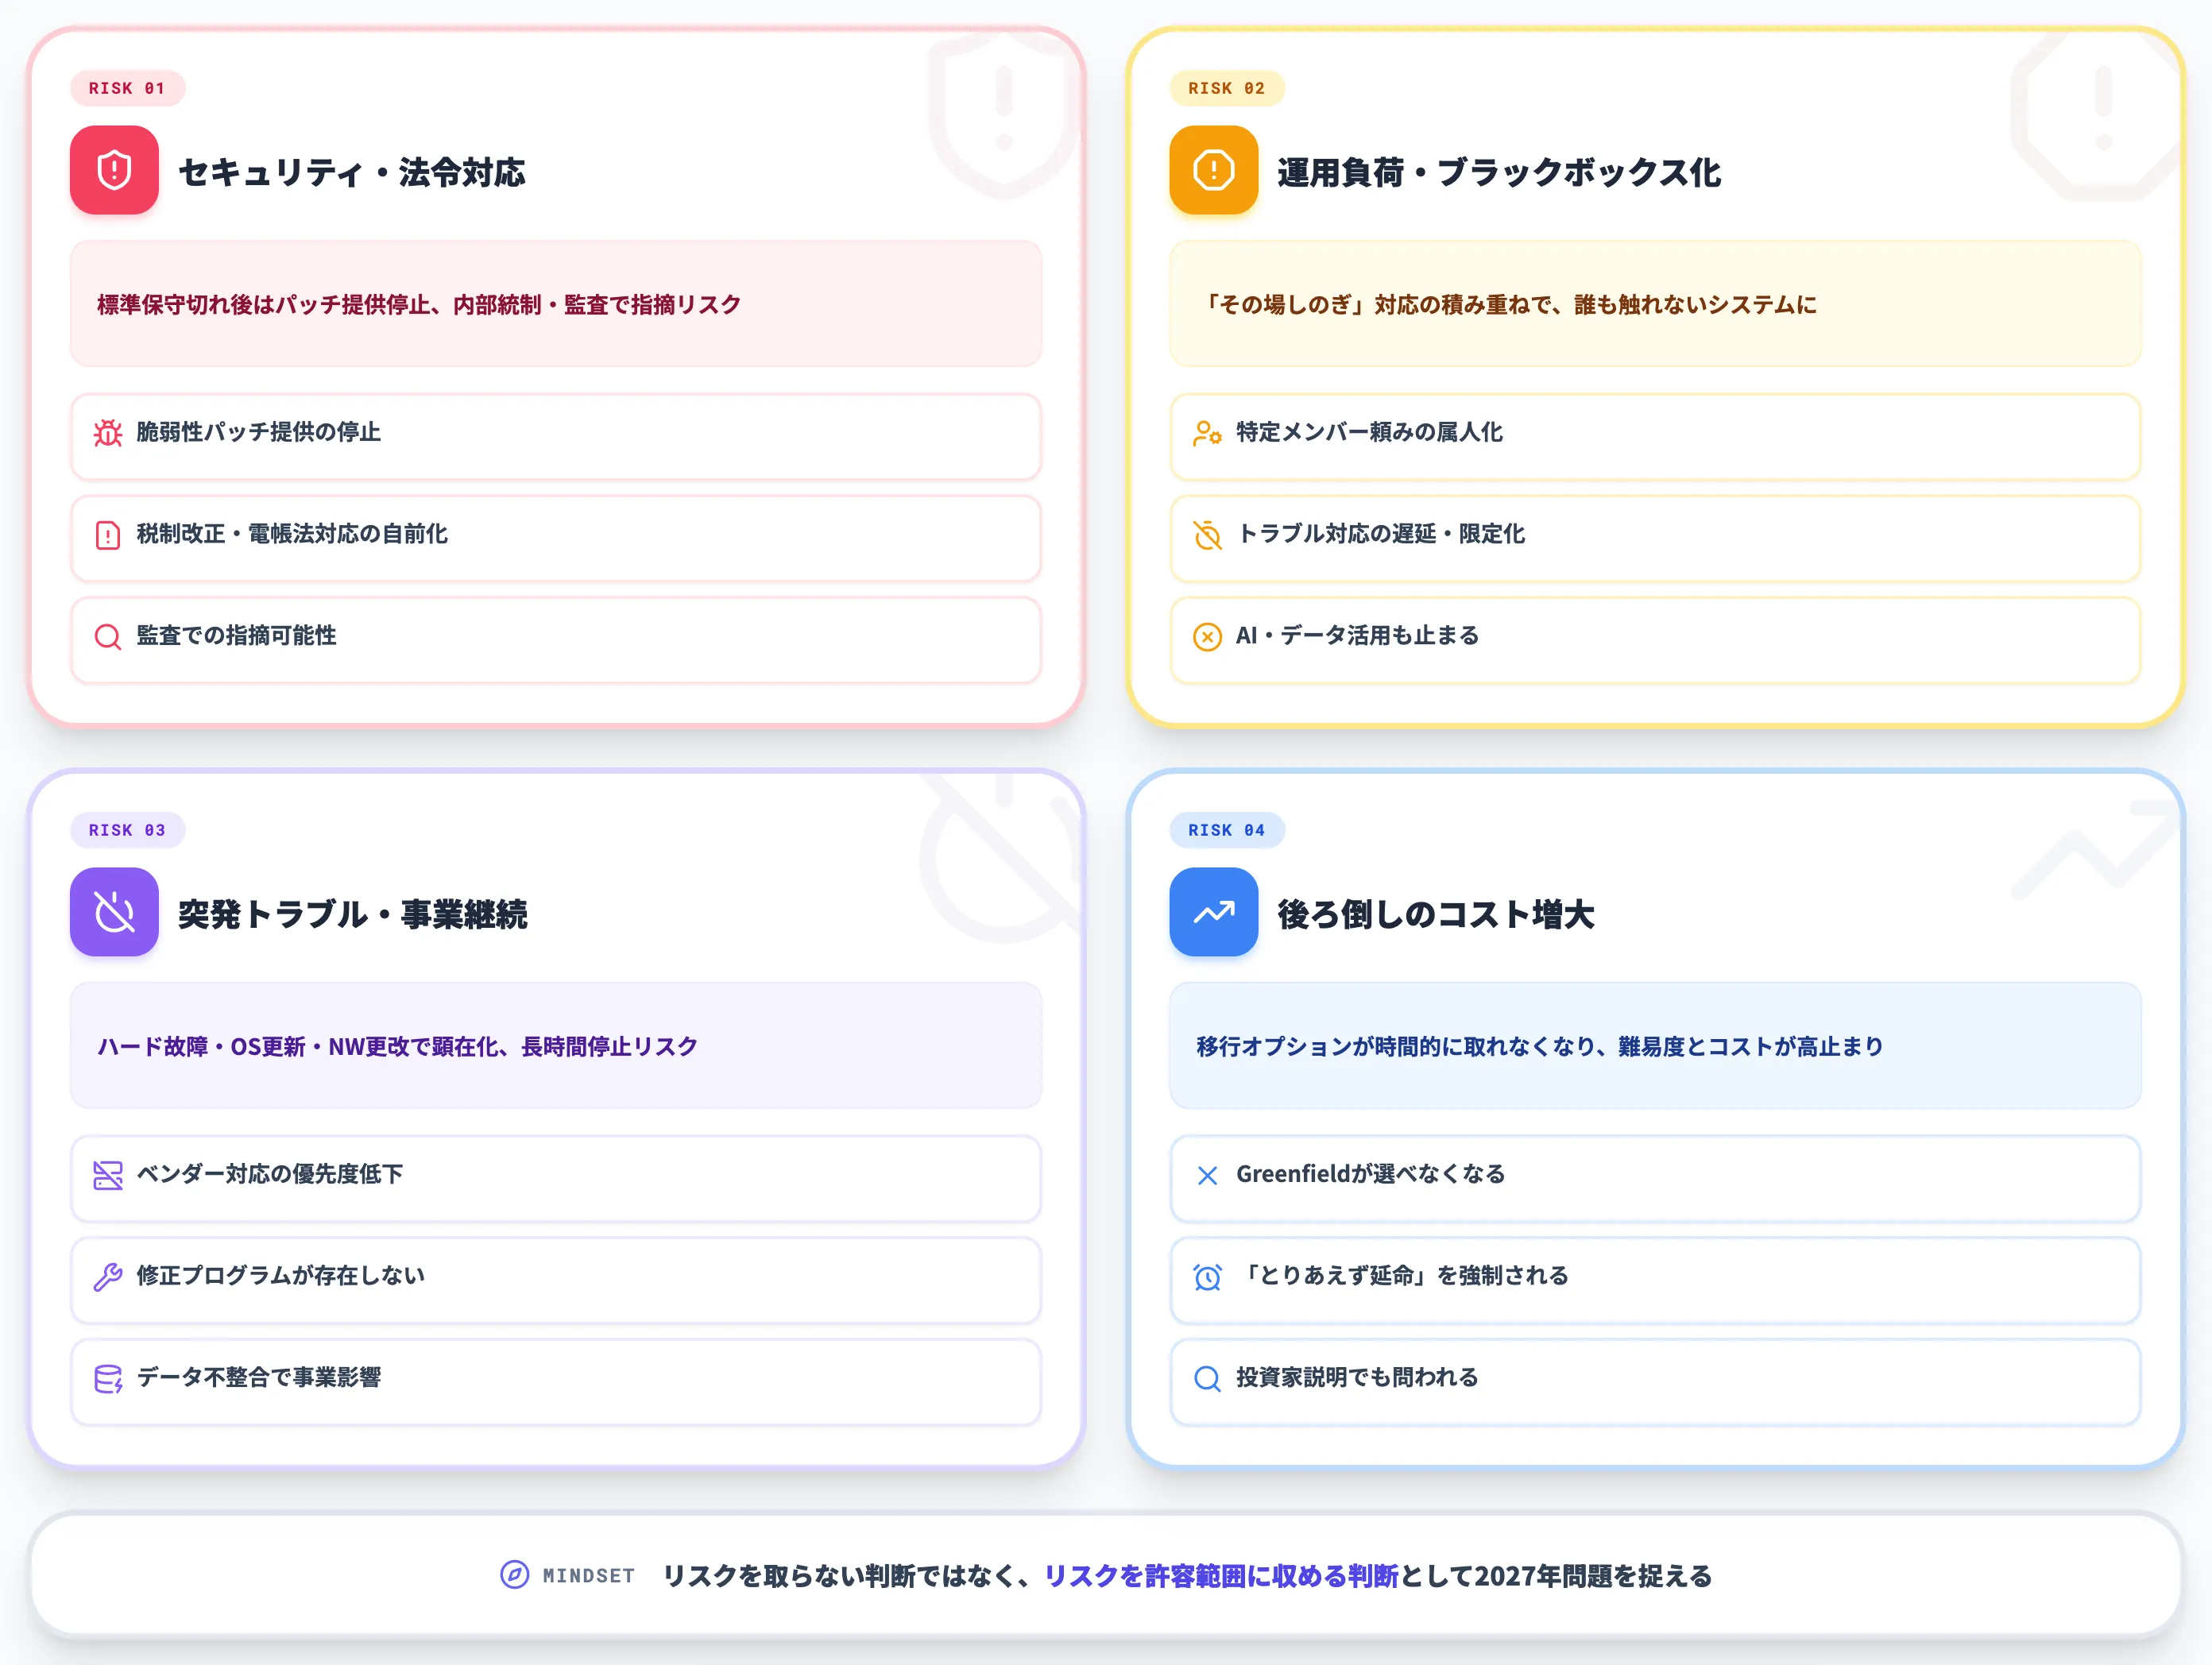Click the compass icon next to MINDSET
Image resolution: width=2212 pixels, height=1665 pixels.
pyautogui.click(x=514, y=1575)
